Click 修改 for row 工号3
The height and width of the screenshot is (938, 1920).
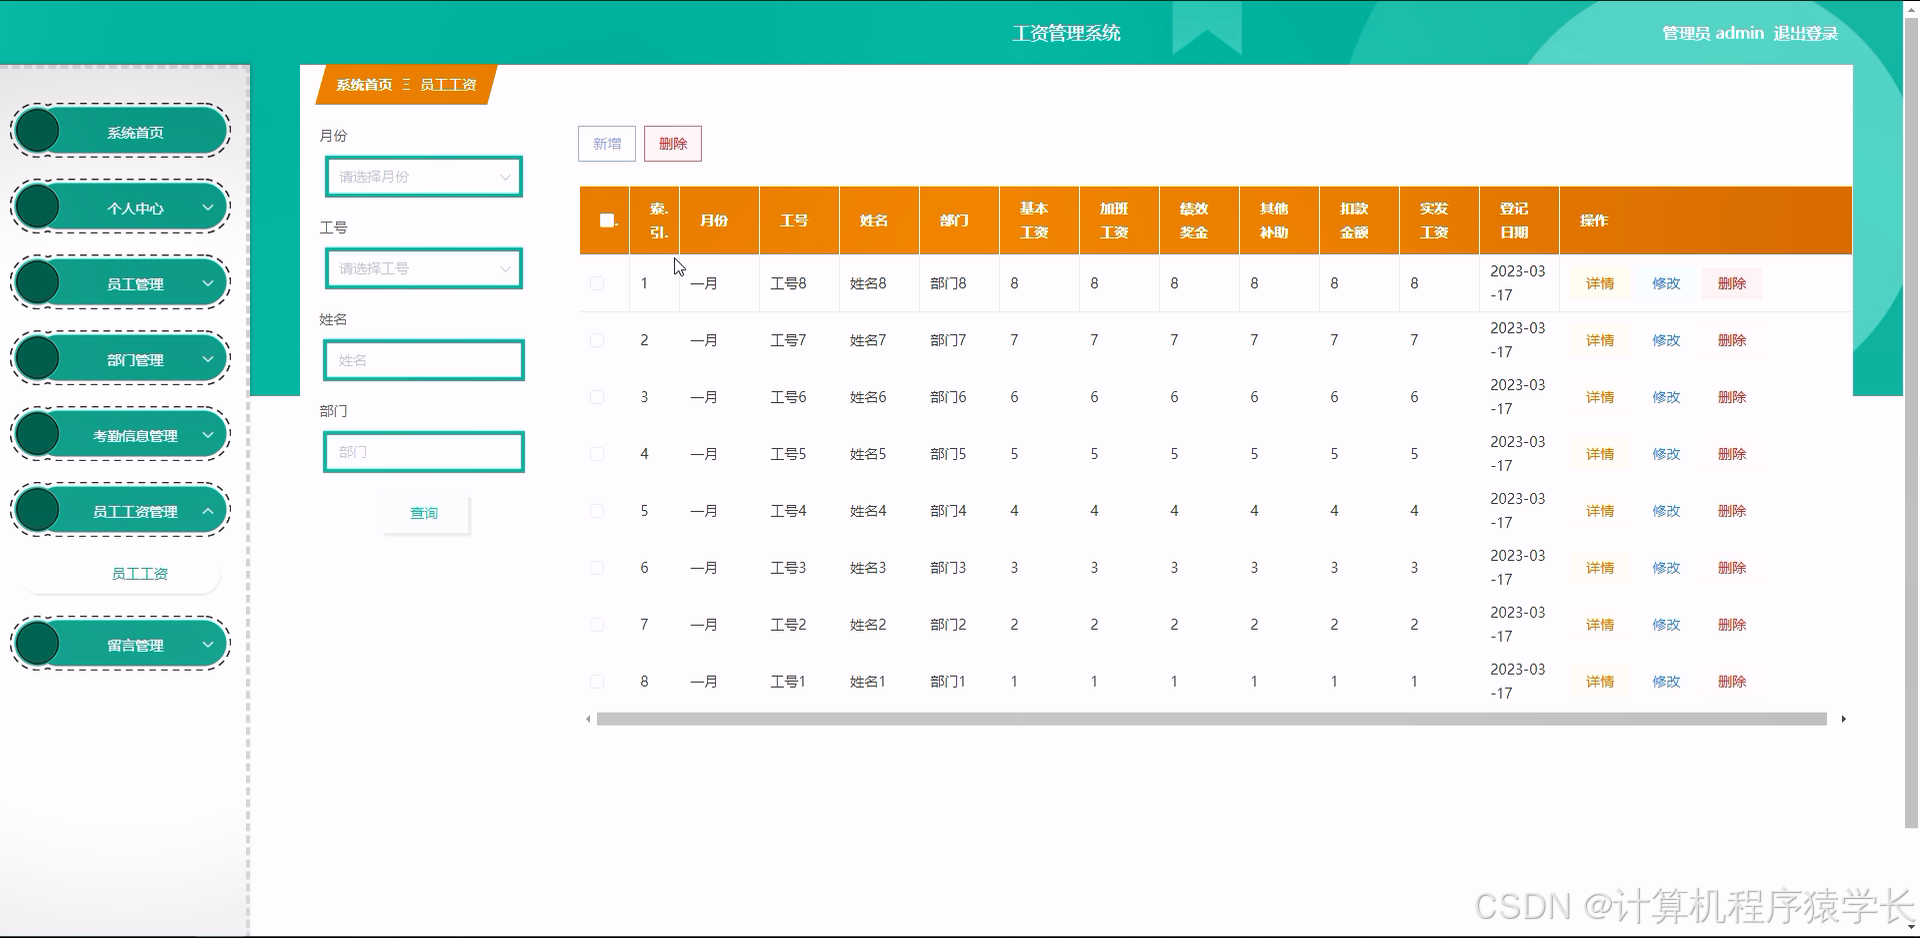tap(1666, 568)
